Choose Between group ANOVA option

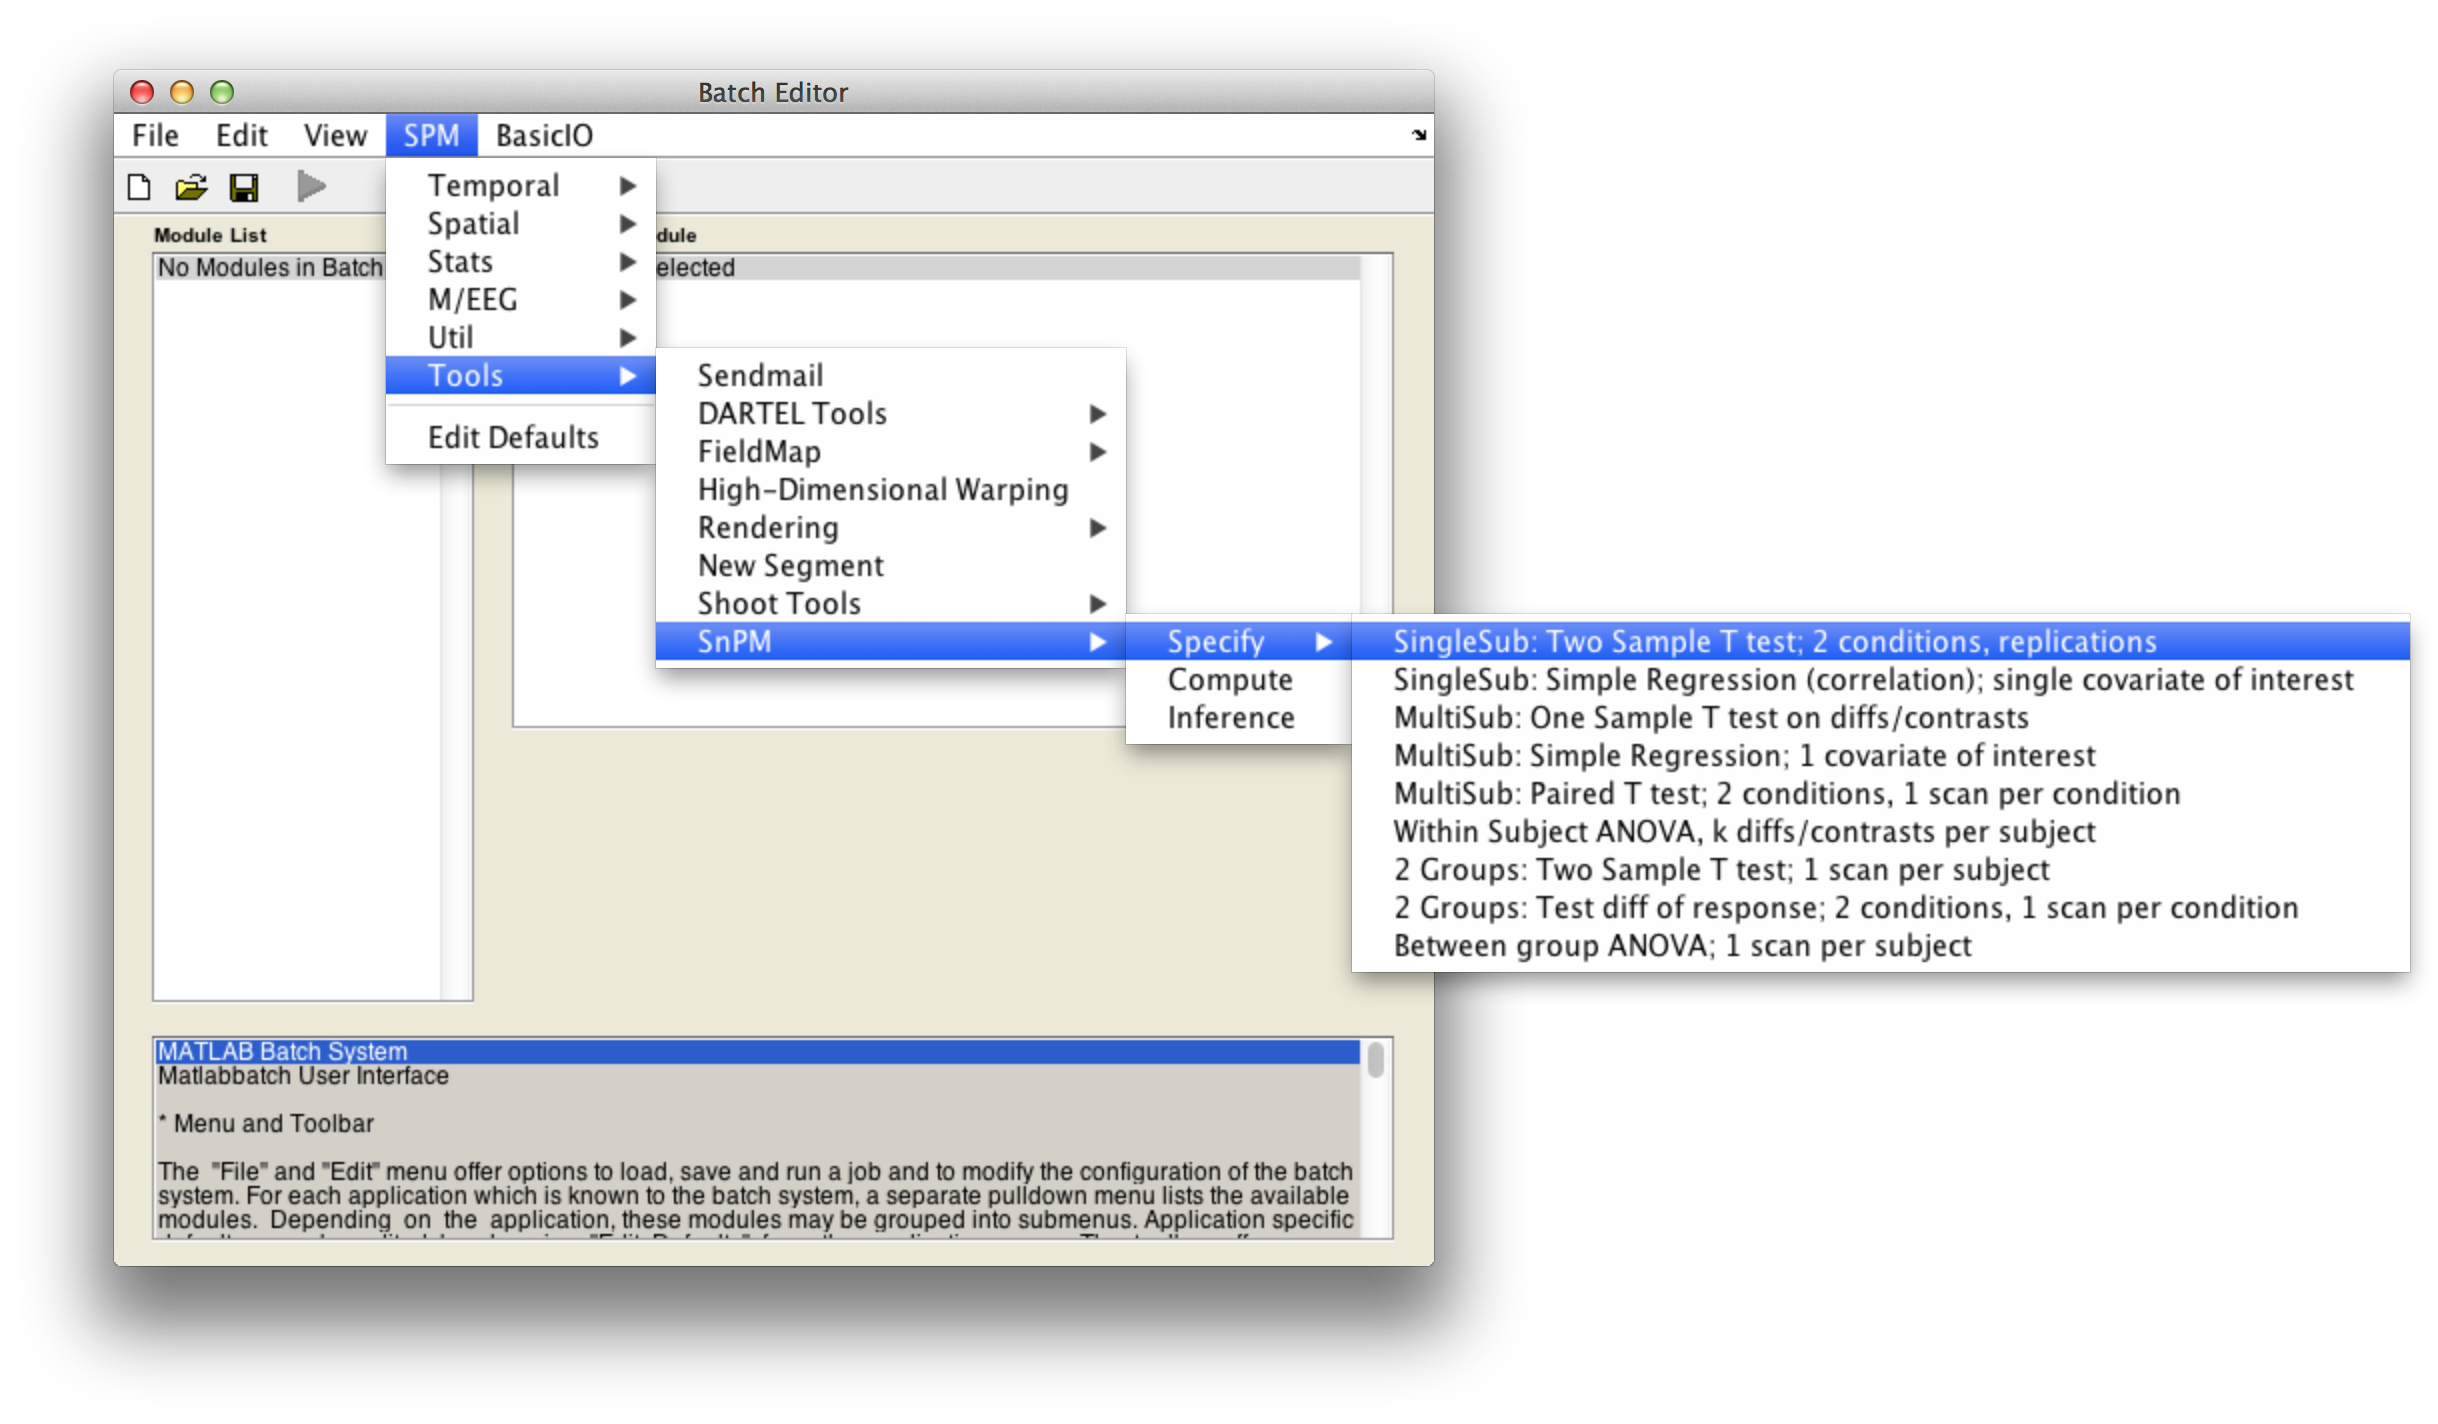click(x=1880, y=946)
